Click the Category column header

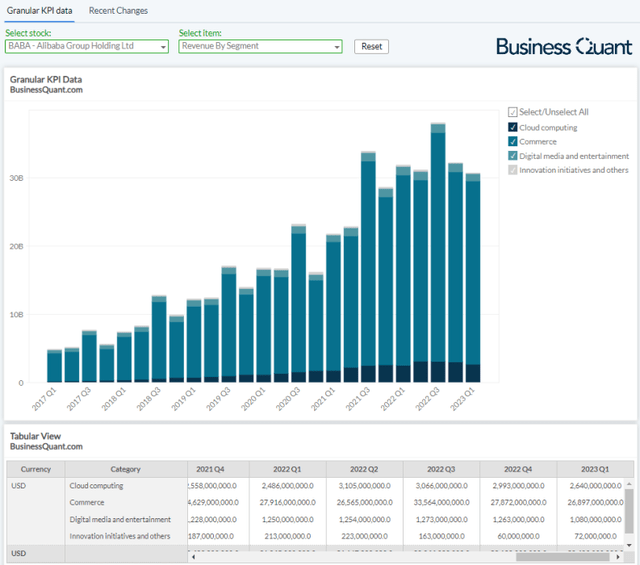tap(126, 469)
